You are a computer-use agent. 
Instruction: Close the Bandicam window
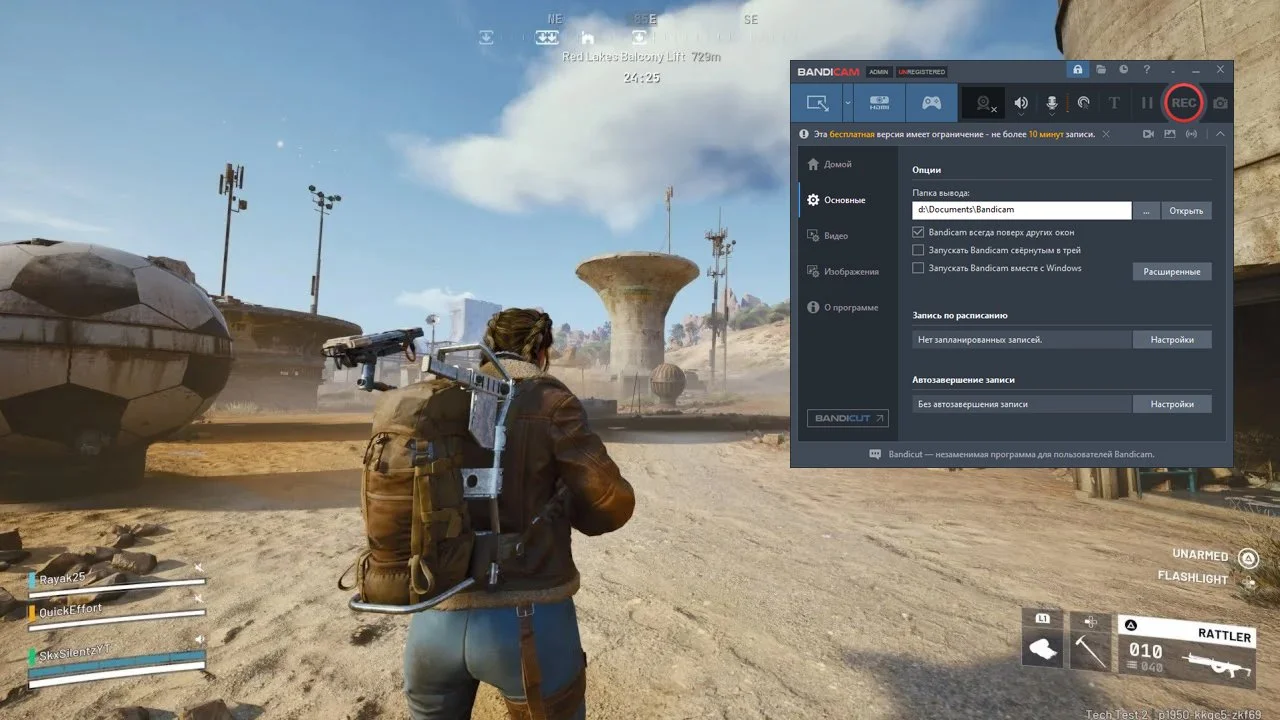[x=1220, y=70]
